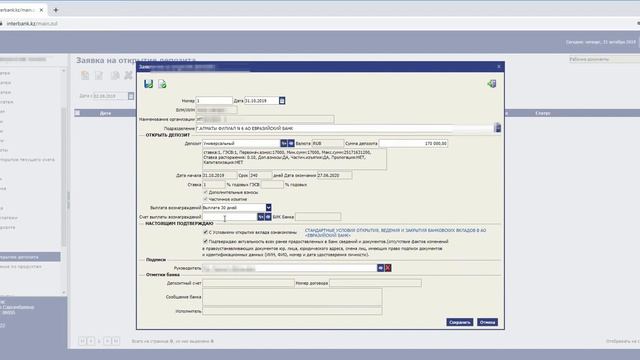Click the Сумма депозита field
Screen dimensions: 640x360
(413, 143)
